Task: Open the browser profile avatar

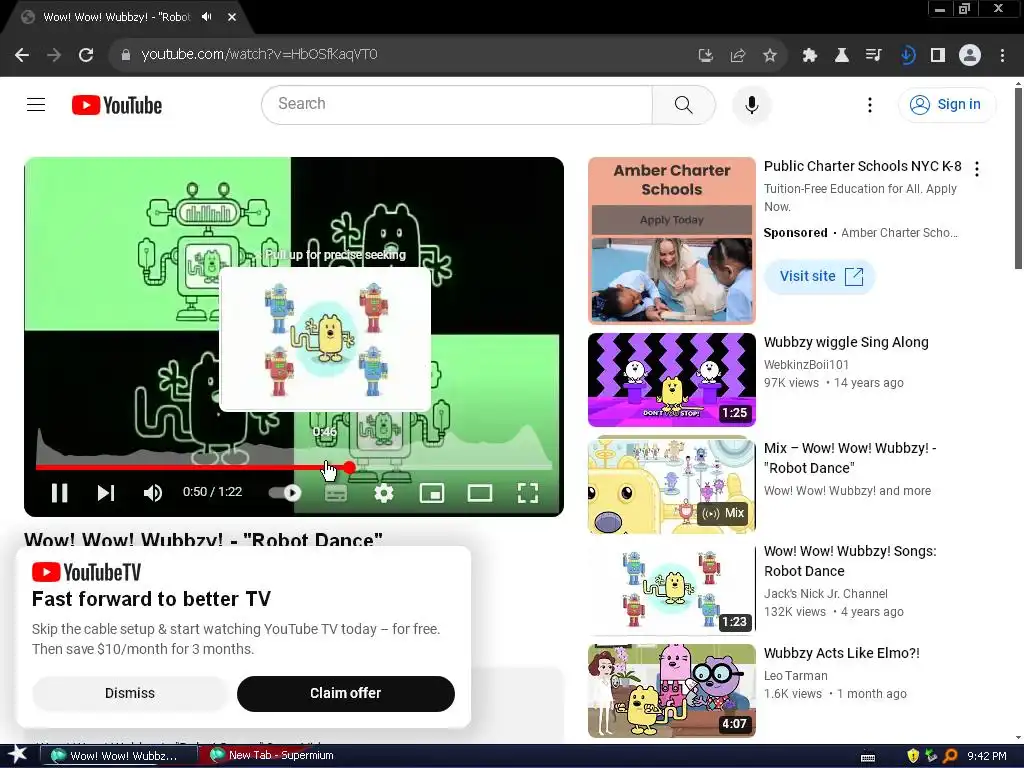Action: point(970,55)
